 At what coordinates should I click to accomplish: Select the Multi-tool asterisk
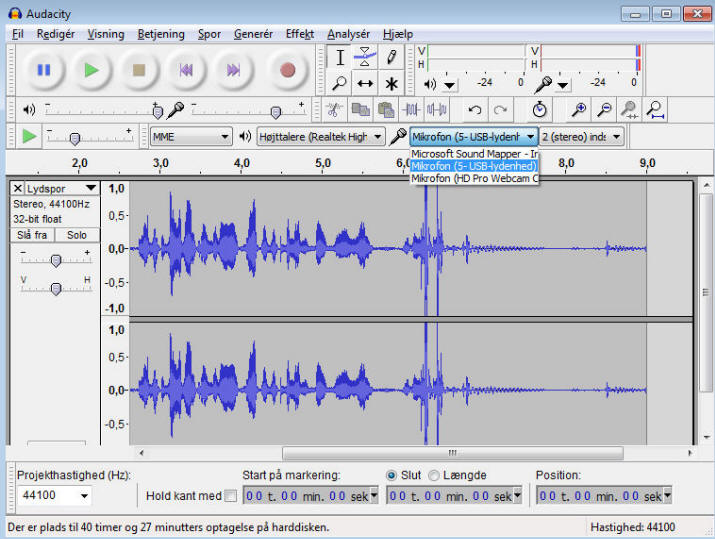[x=391, y=83]
